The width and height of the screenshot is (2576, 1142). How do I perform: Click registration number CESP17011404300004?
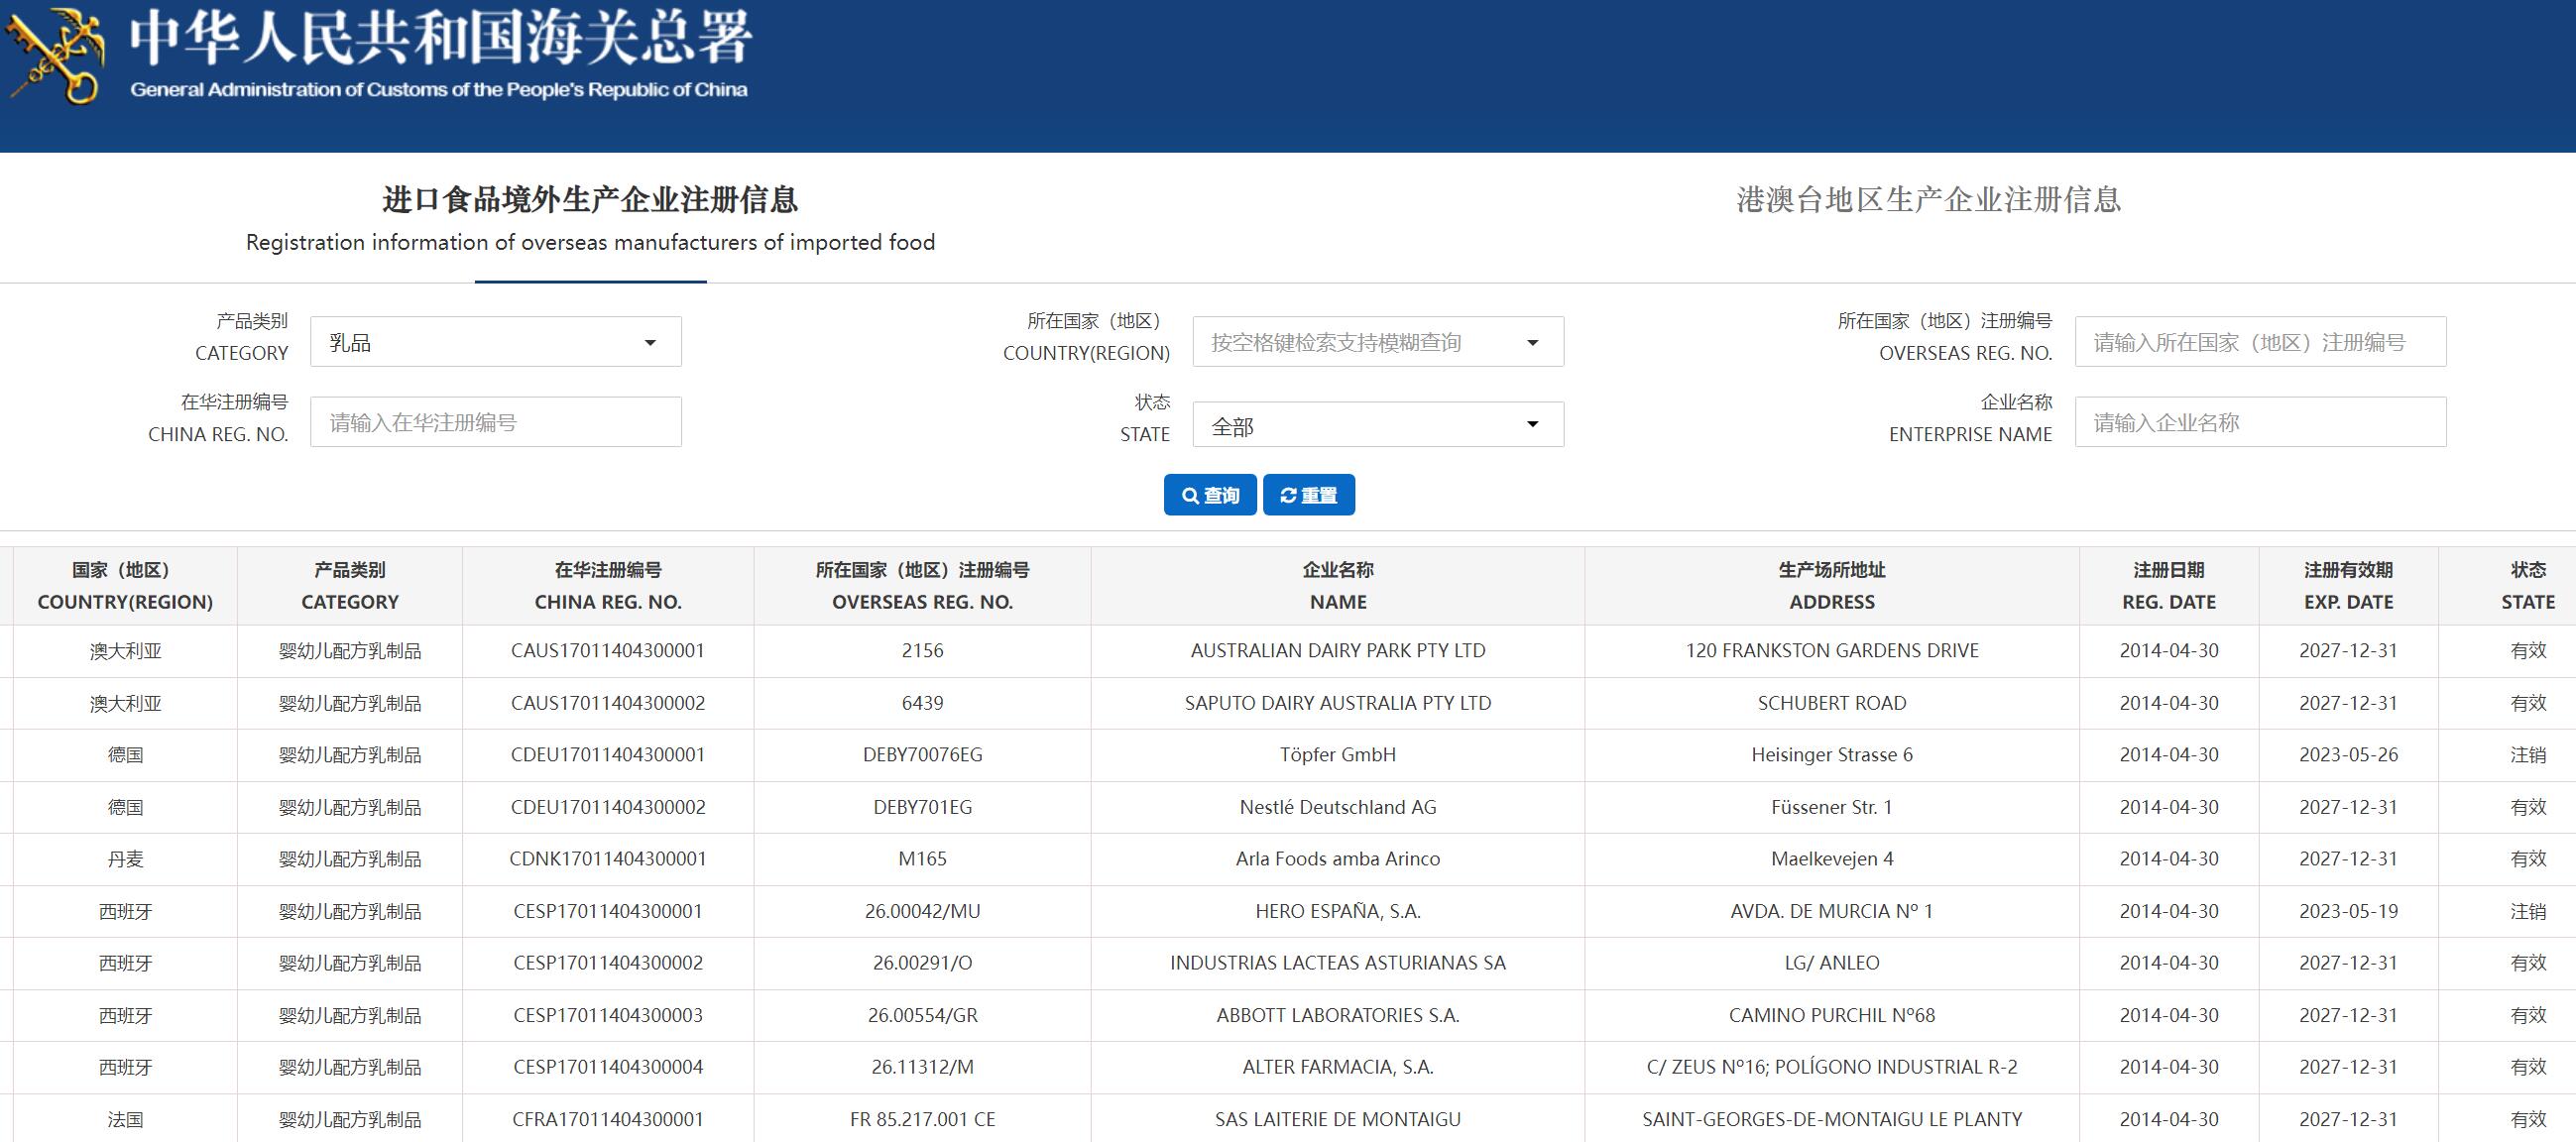pos(608,1067)
